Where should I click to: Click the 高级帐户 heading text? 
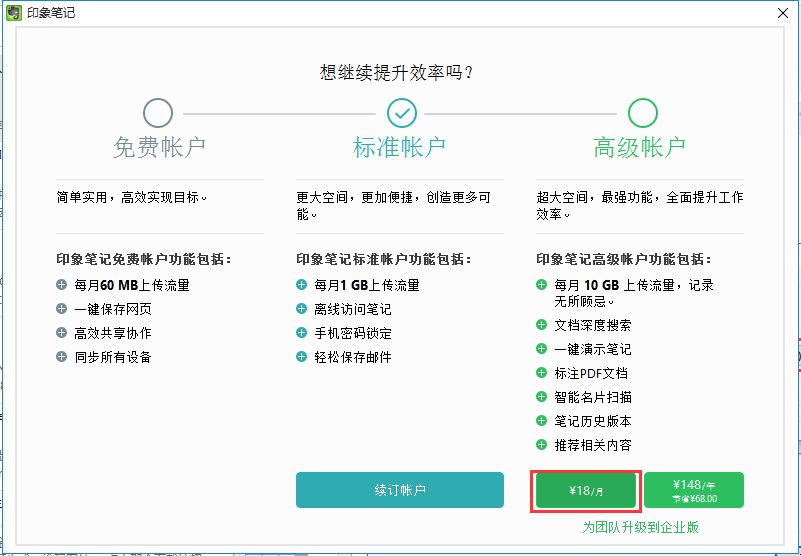[x=640, y=147]
